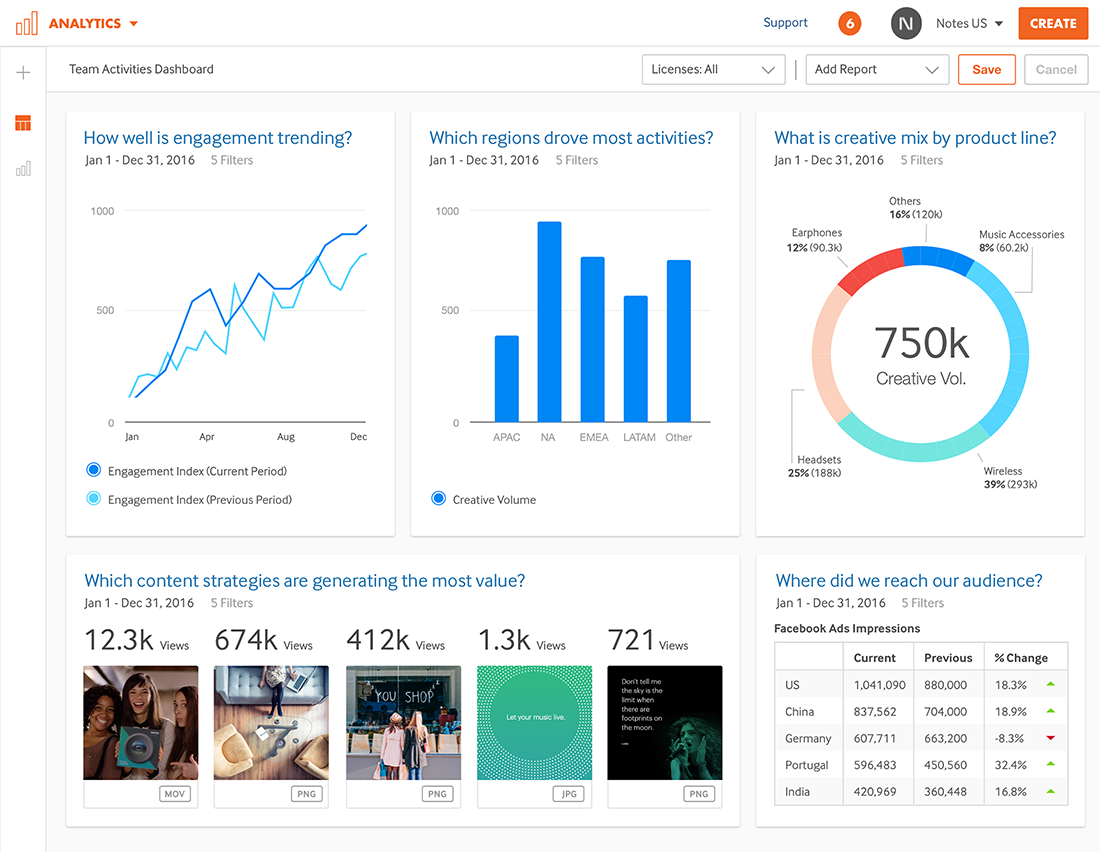1100x852 pixels.
Task: Click the plus icon in left sidebar
Action: (23, 72)
